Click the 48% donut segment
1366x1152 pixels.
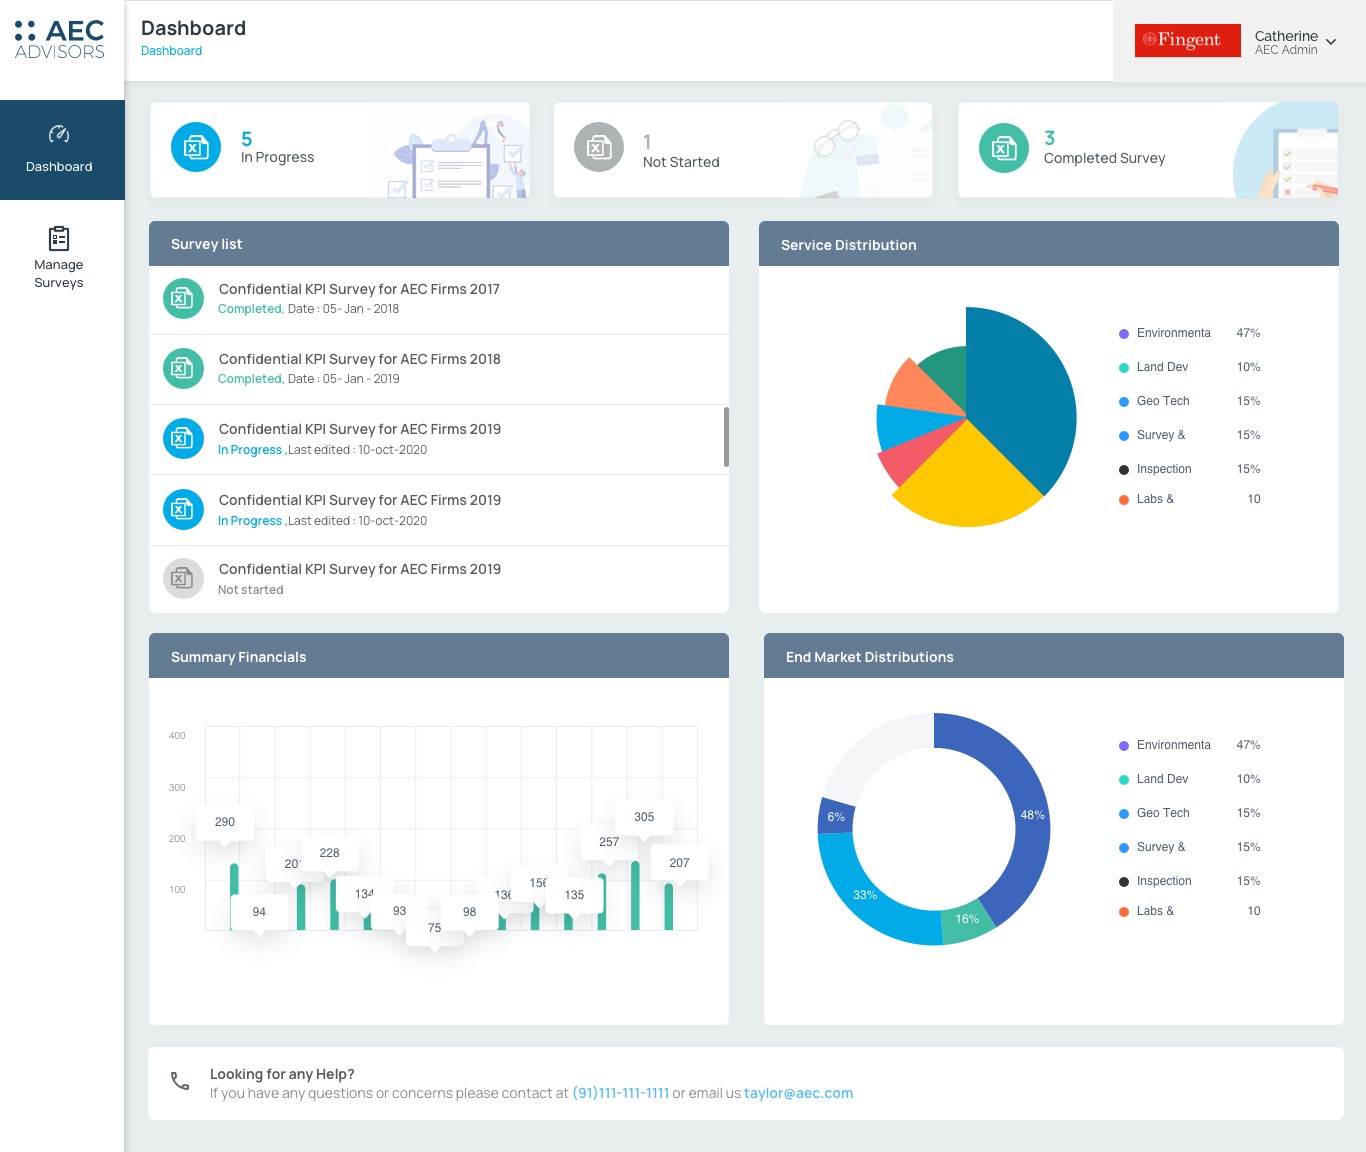(x=1032, y=815)
